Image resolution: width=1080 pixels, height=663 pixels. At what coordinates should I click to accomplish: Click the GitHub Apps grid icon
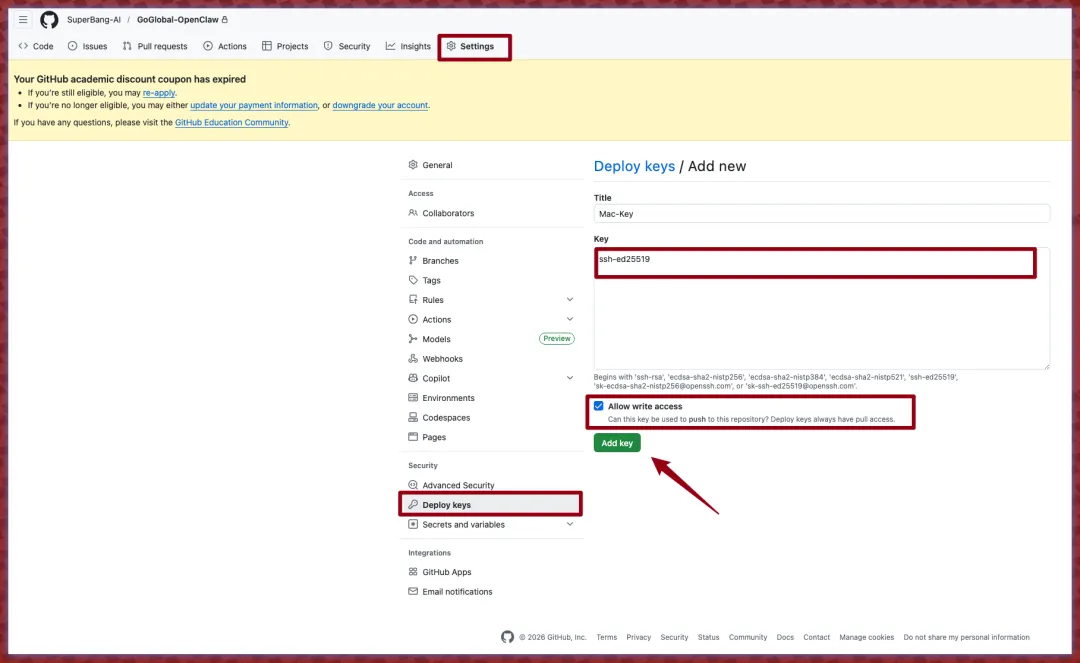tap(413, 571)
